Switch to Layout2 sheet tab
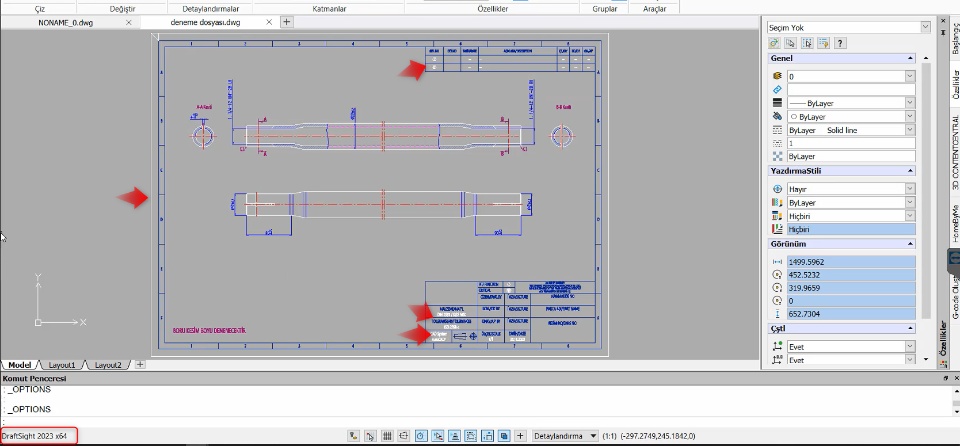 [x=108, y=365]
